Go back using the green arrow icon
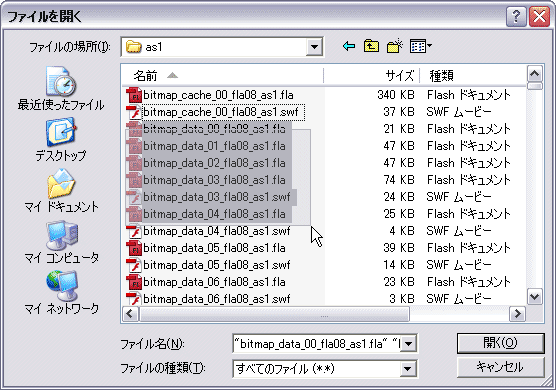This screenshot has height=390, width=556. click(x=349, y=46)
